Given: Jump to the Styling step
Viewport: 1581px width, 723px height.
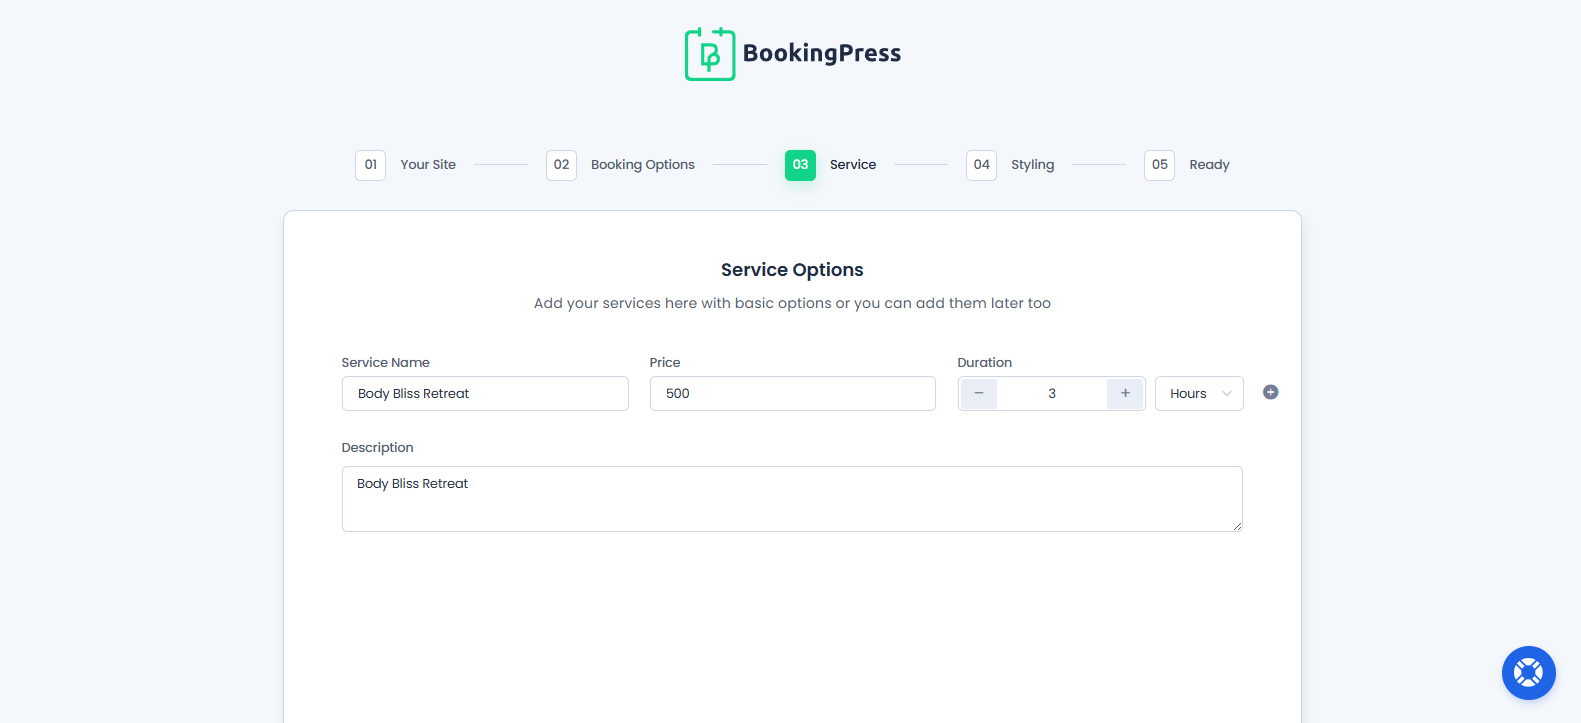Looking at the screenshot, I should point(1032,165).
